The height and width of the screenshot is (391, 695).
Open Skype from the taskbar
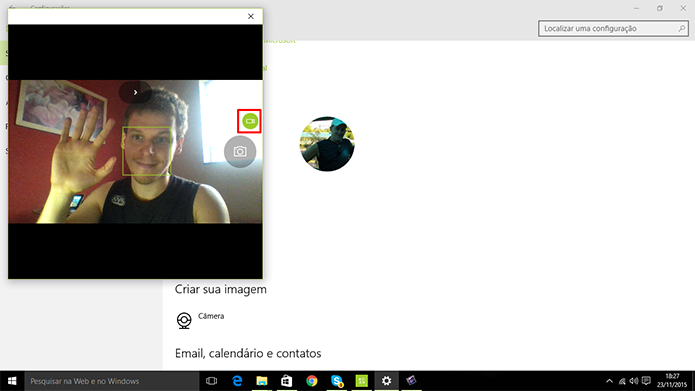336,381
